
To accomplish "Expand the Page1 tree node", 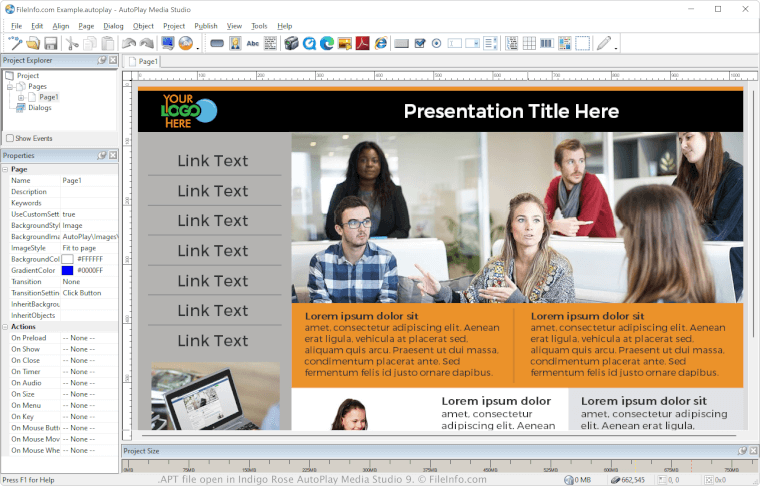I will [x=20, y=97].
